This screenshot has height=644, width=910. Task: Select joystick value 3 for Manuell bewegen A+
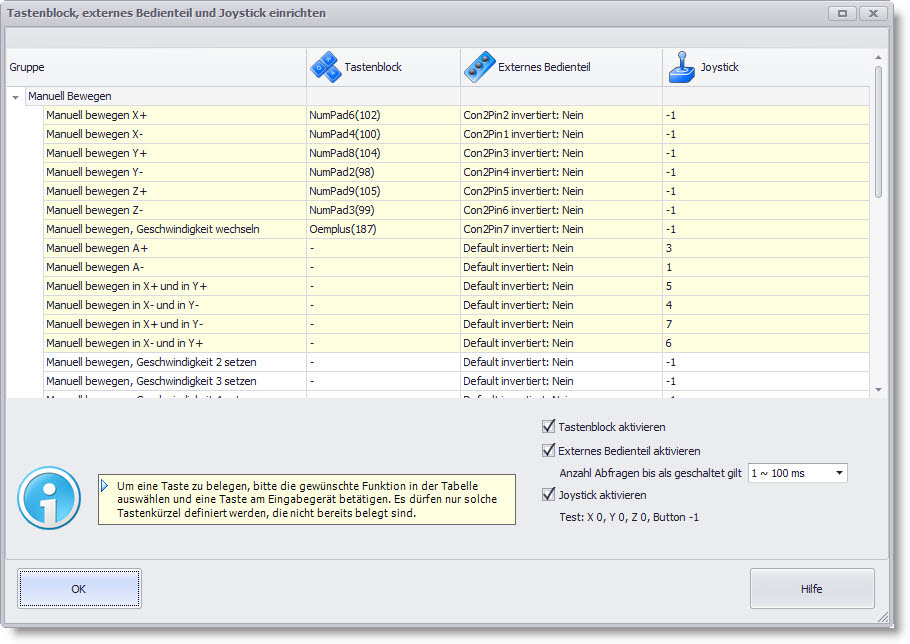[x=764, y=248]
